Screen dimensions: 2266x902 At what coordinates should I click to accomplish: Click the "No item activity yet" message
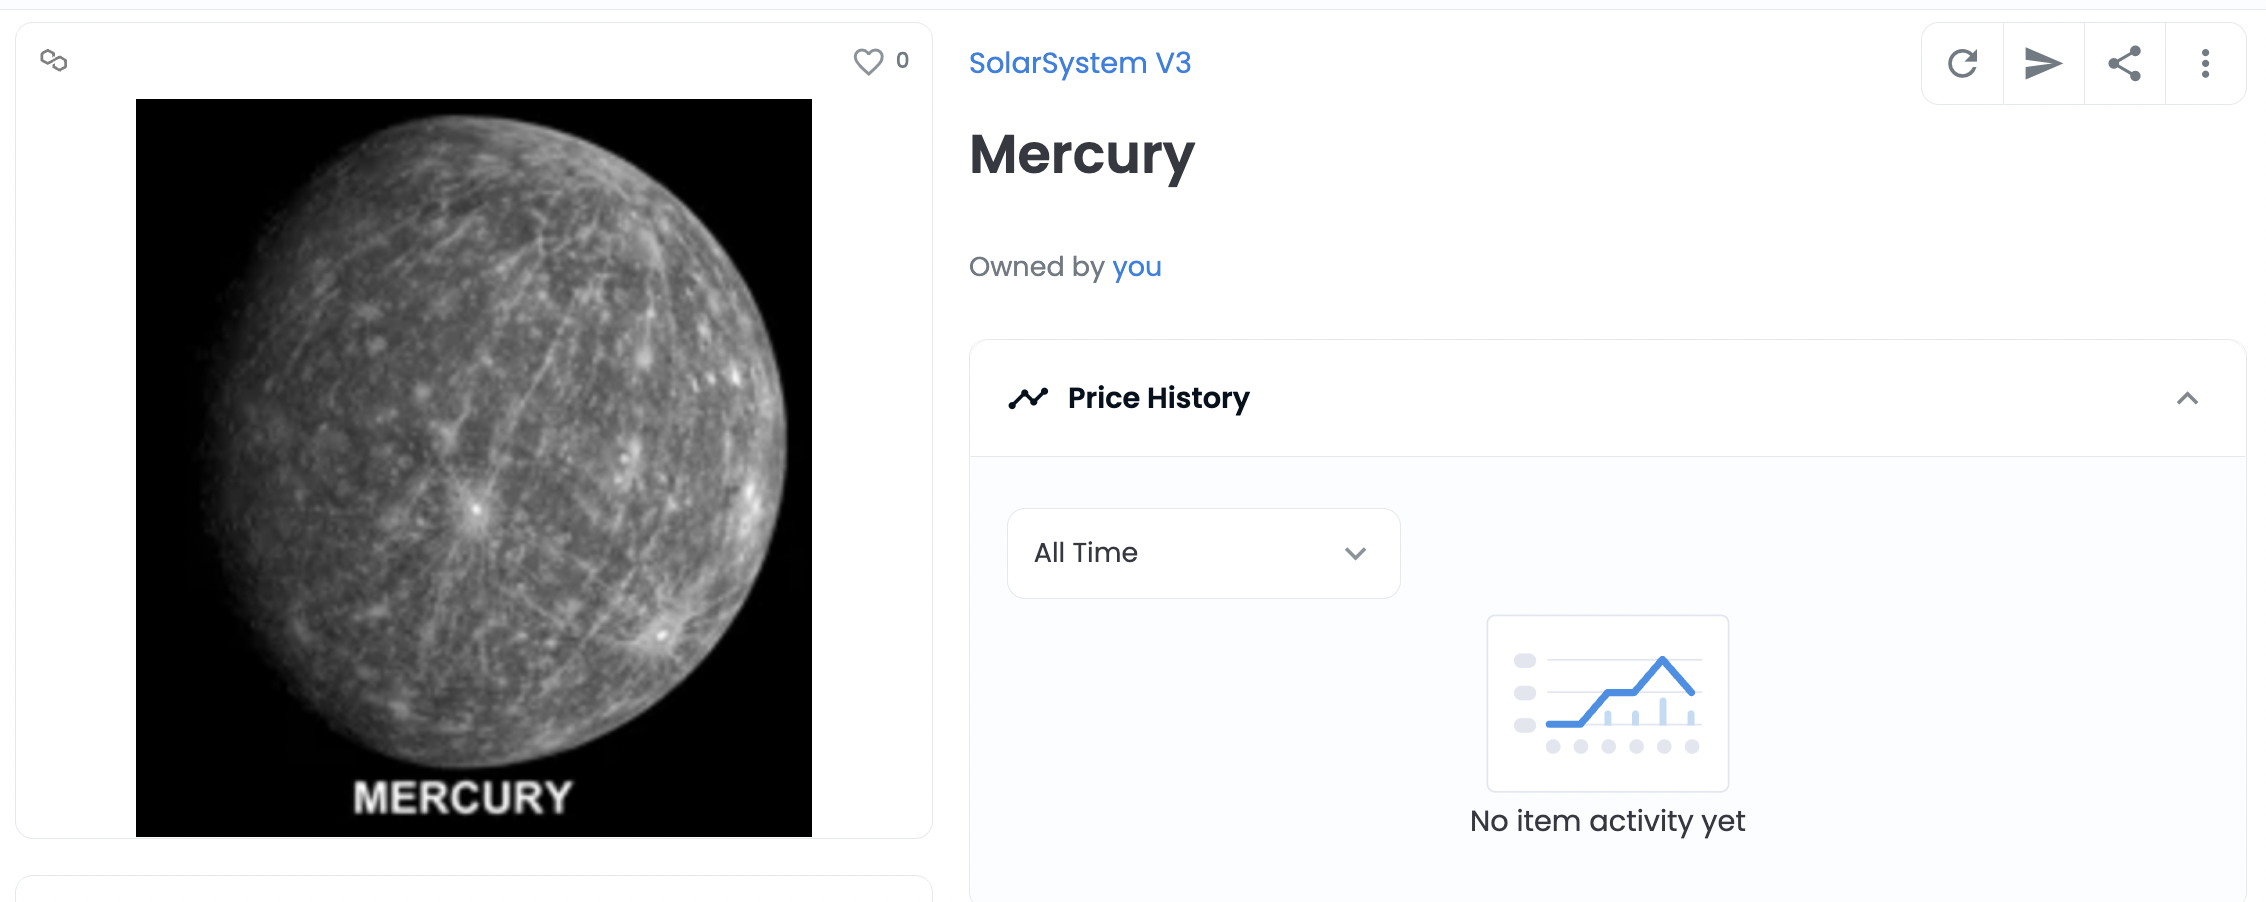pos(1607,821)
